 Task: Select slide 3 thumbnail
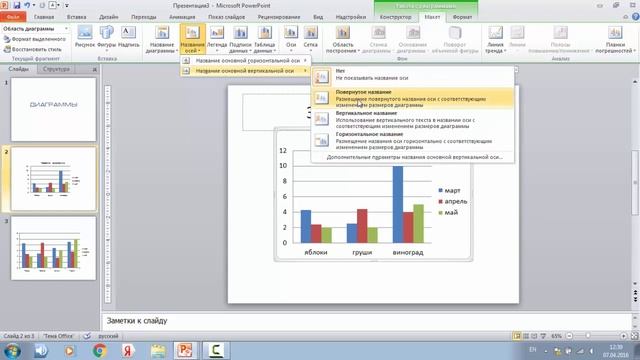53,248
